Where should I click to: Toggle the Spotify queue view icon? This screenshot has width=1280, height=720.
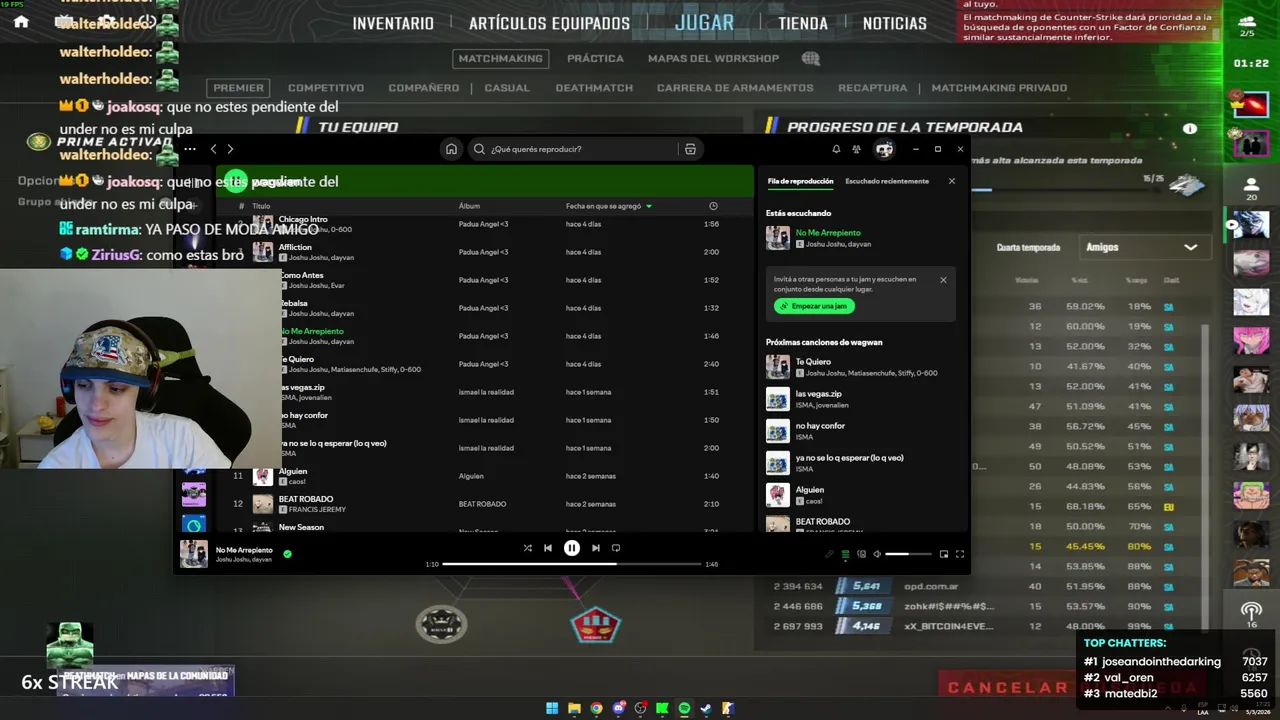tap(845, 554)
